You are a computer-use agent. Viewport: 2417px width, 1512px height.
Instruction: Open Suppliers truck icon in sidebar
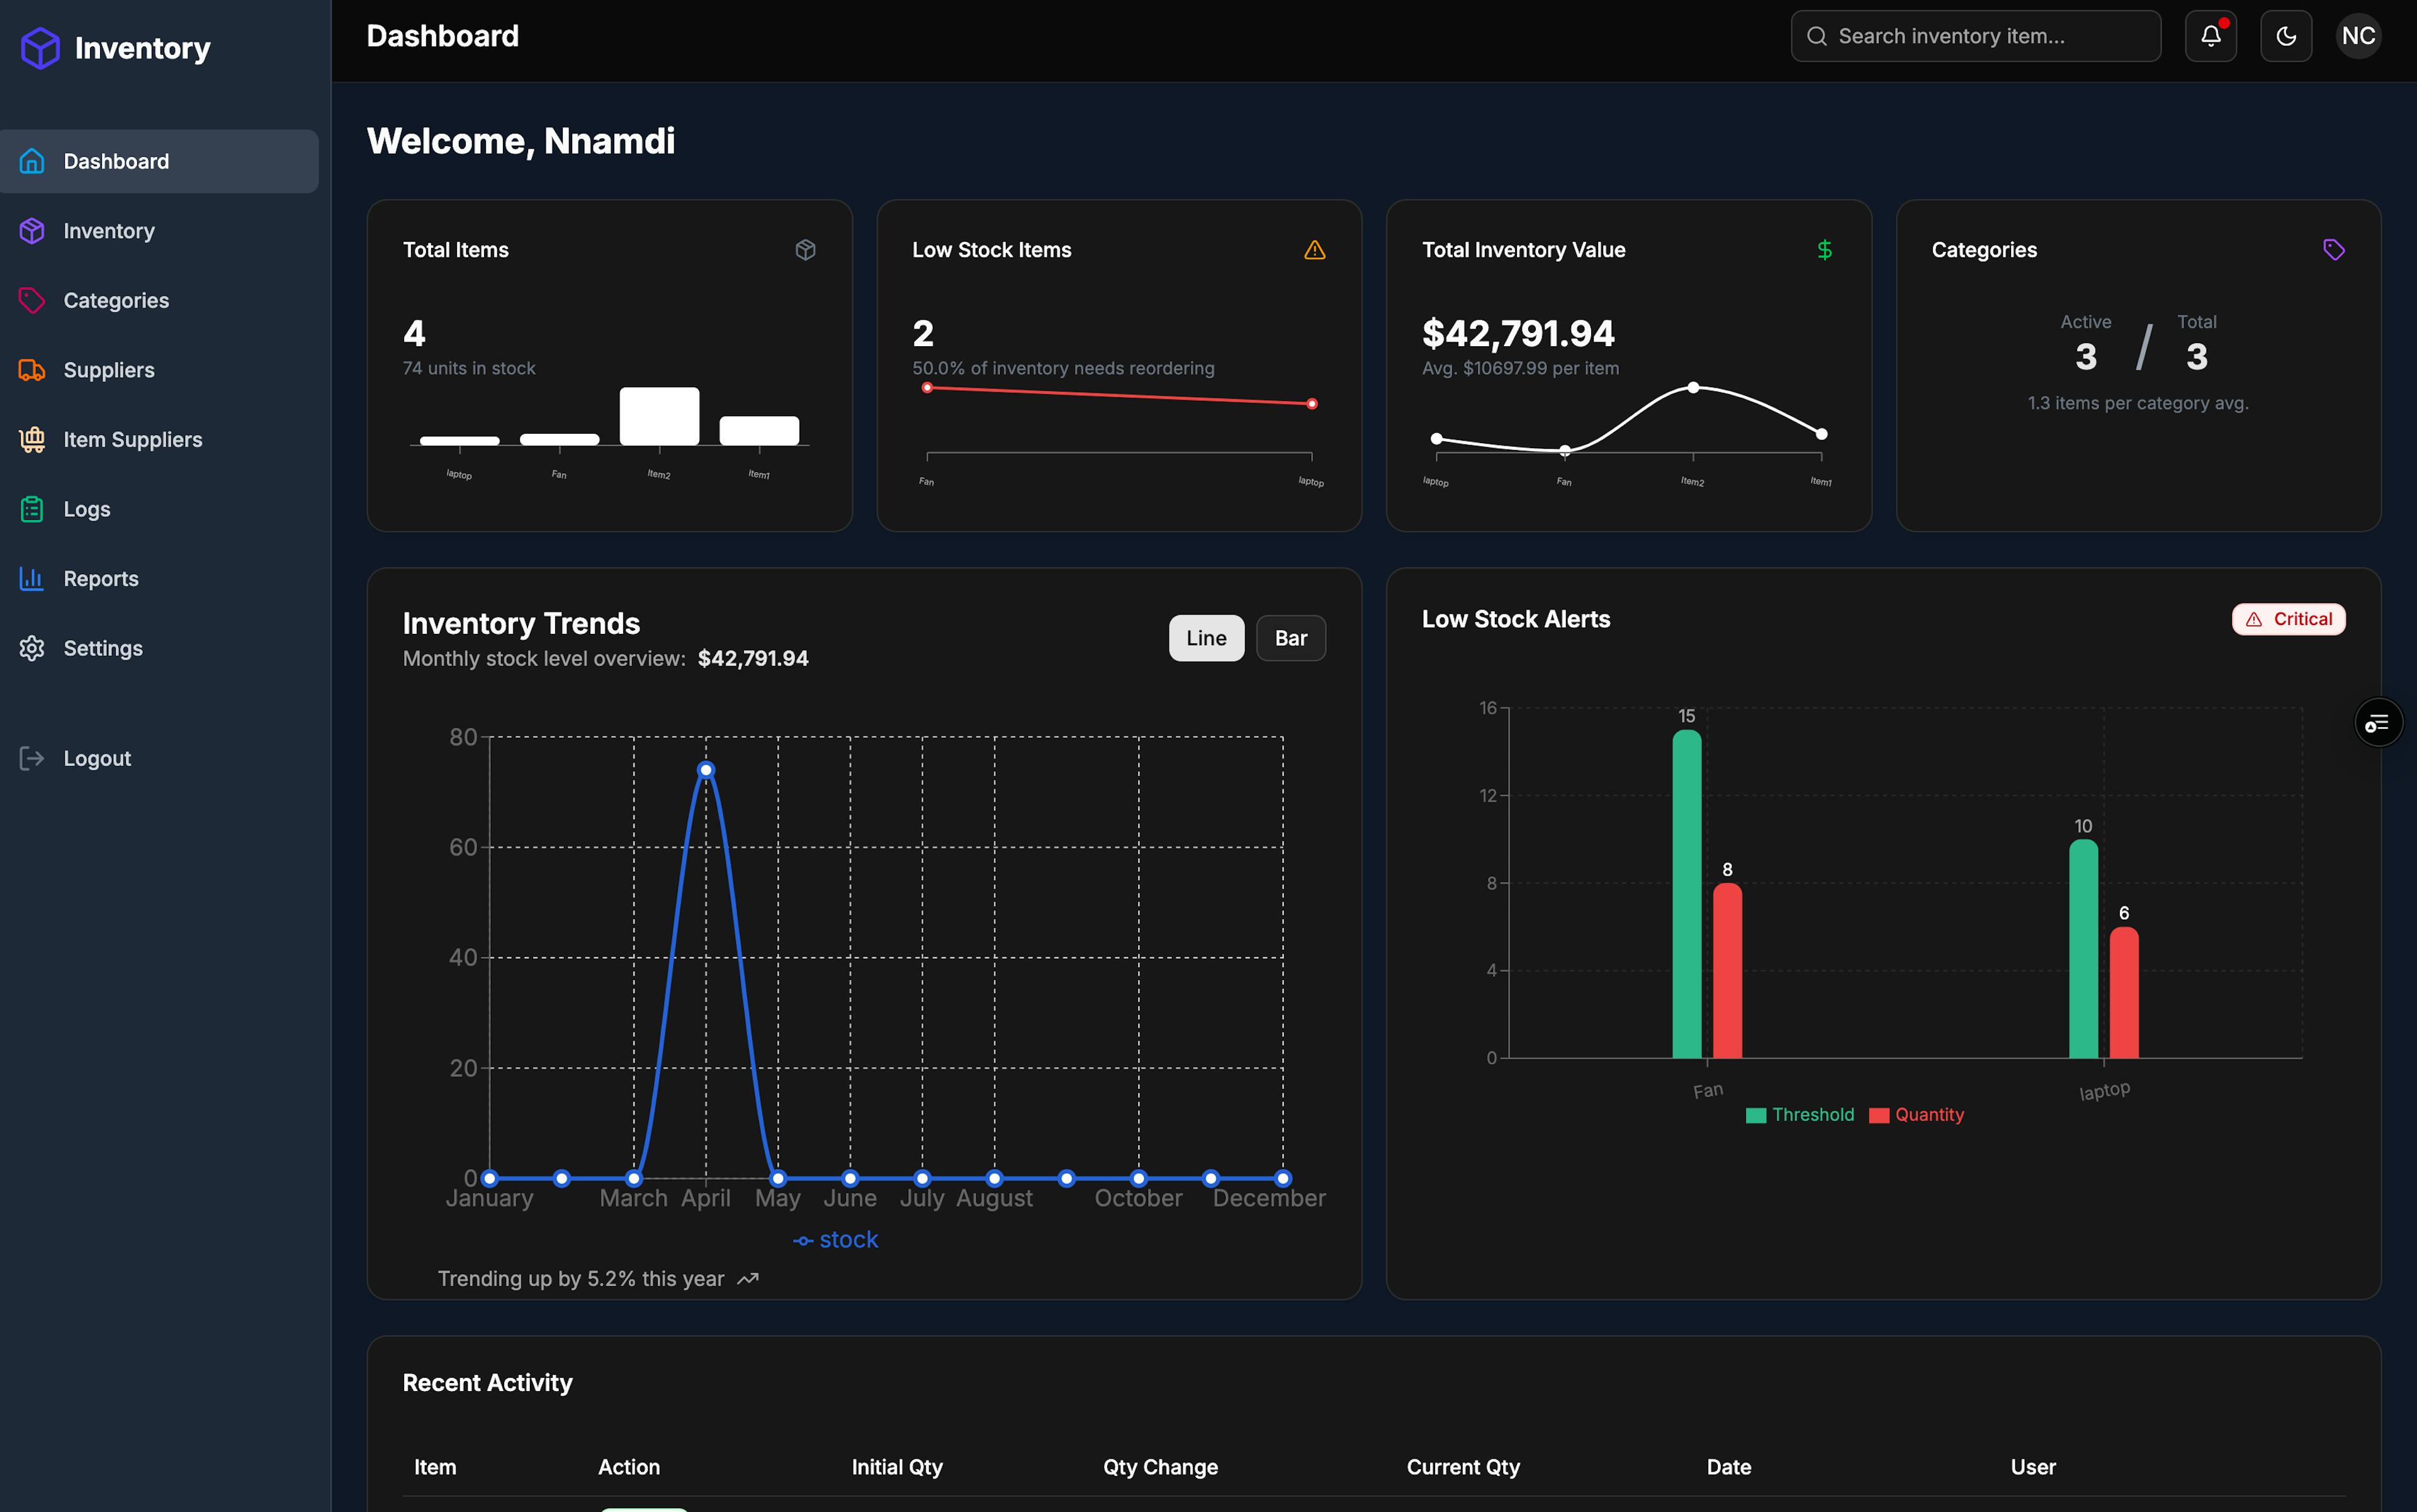(x=32, y=370)
